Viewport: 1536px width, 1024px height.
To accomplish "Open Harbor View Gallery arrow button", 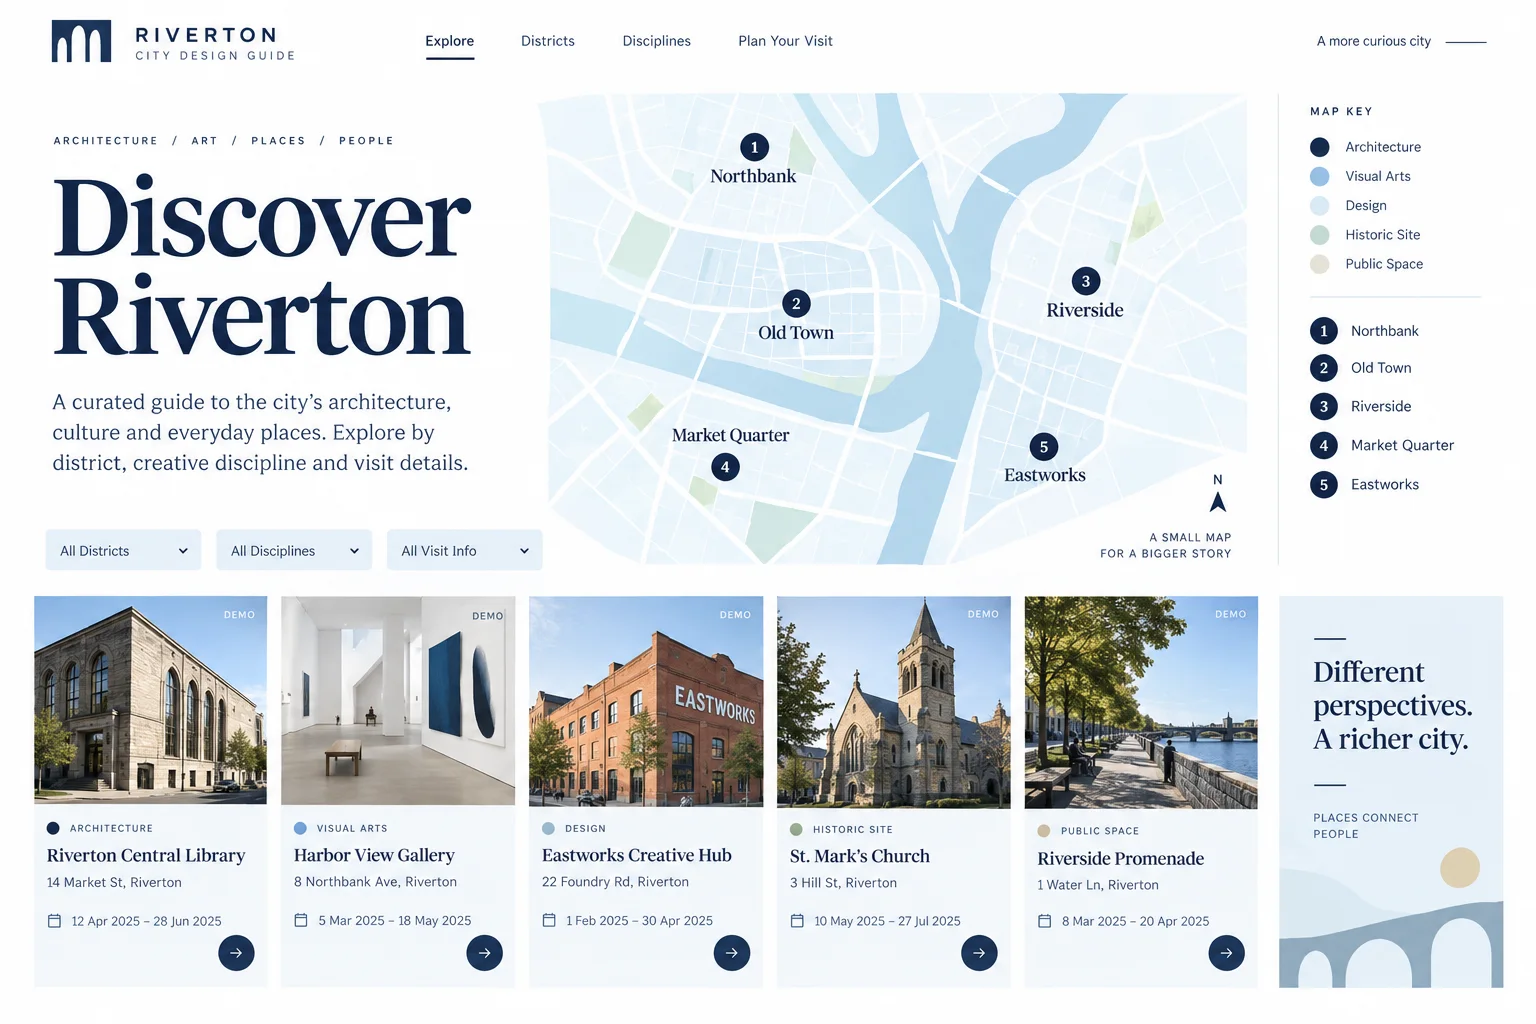I will tap(484, 953).
